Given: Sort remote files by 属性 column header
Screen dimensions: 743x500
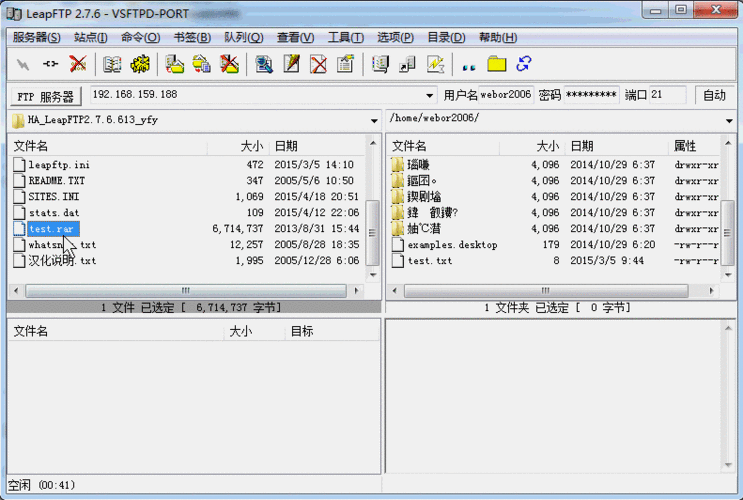Looking at the screenshot, I should [695, 146].
